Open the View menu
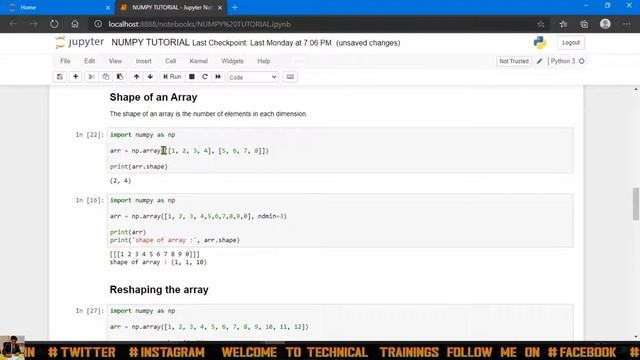Image resolution: width=640 pixels, height=360 pixels. point(115,61)
